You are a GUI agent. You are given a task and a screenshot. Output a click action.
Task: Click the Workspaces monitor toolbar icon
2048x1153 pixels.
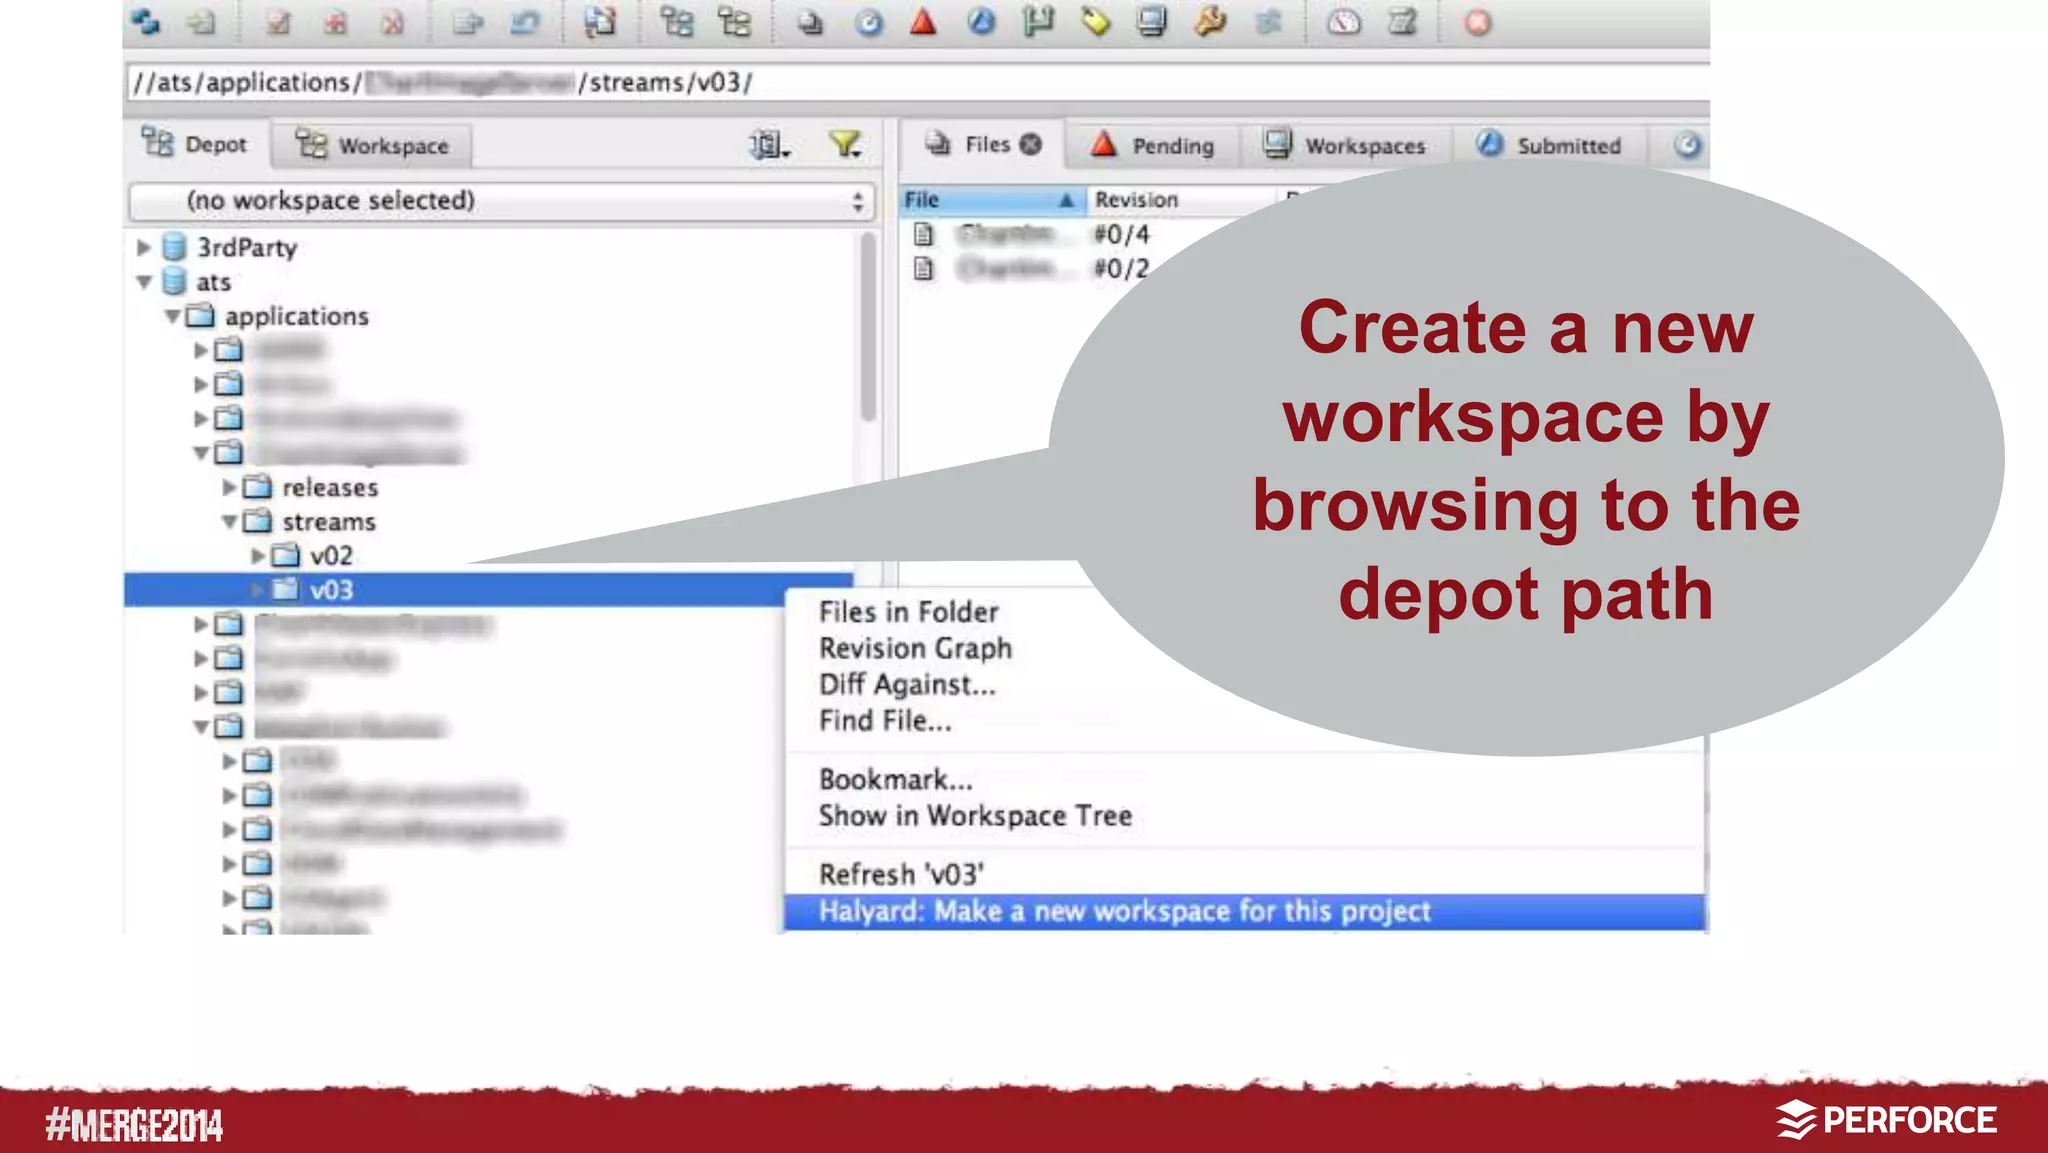coord(1152,21)
